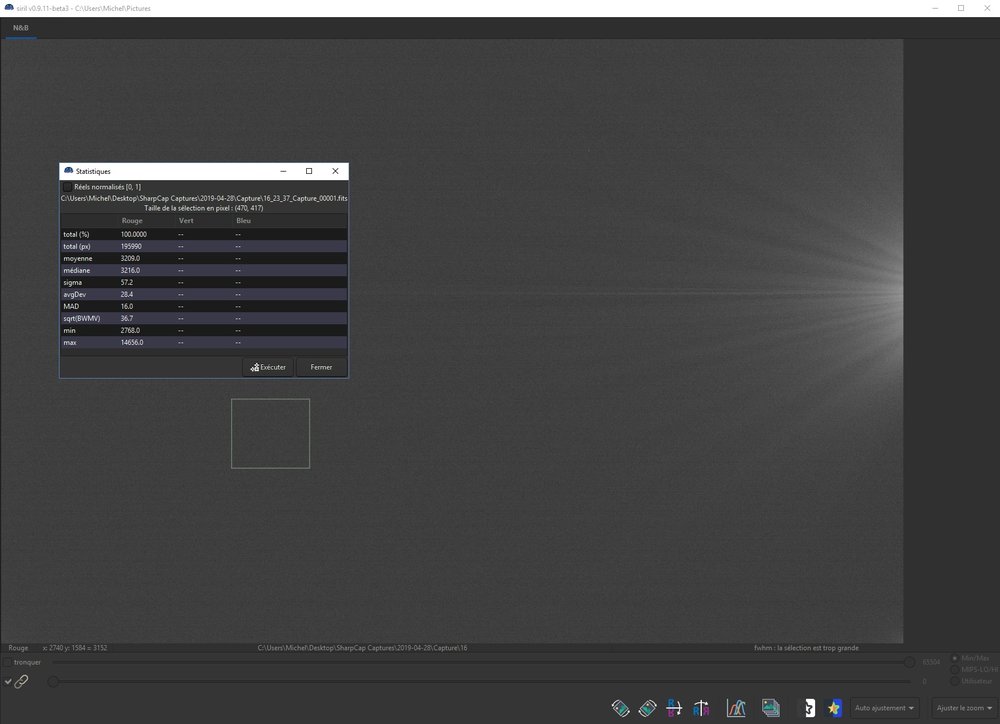Flip image horizontally with mirror icon
The image size is (1000, 724).
tap(701, 708)
